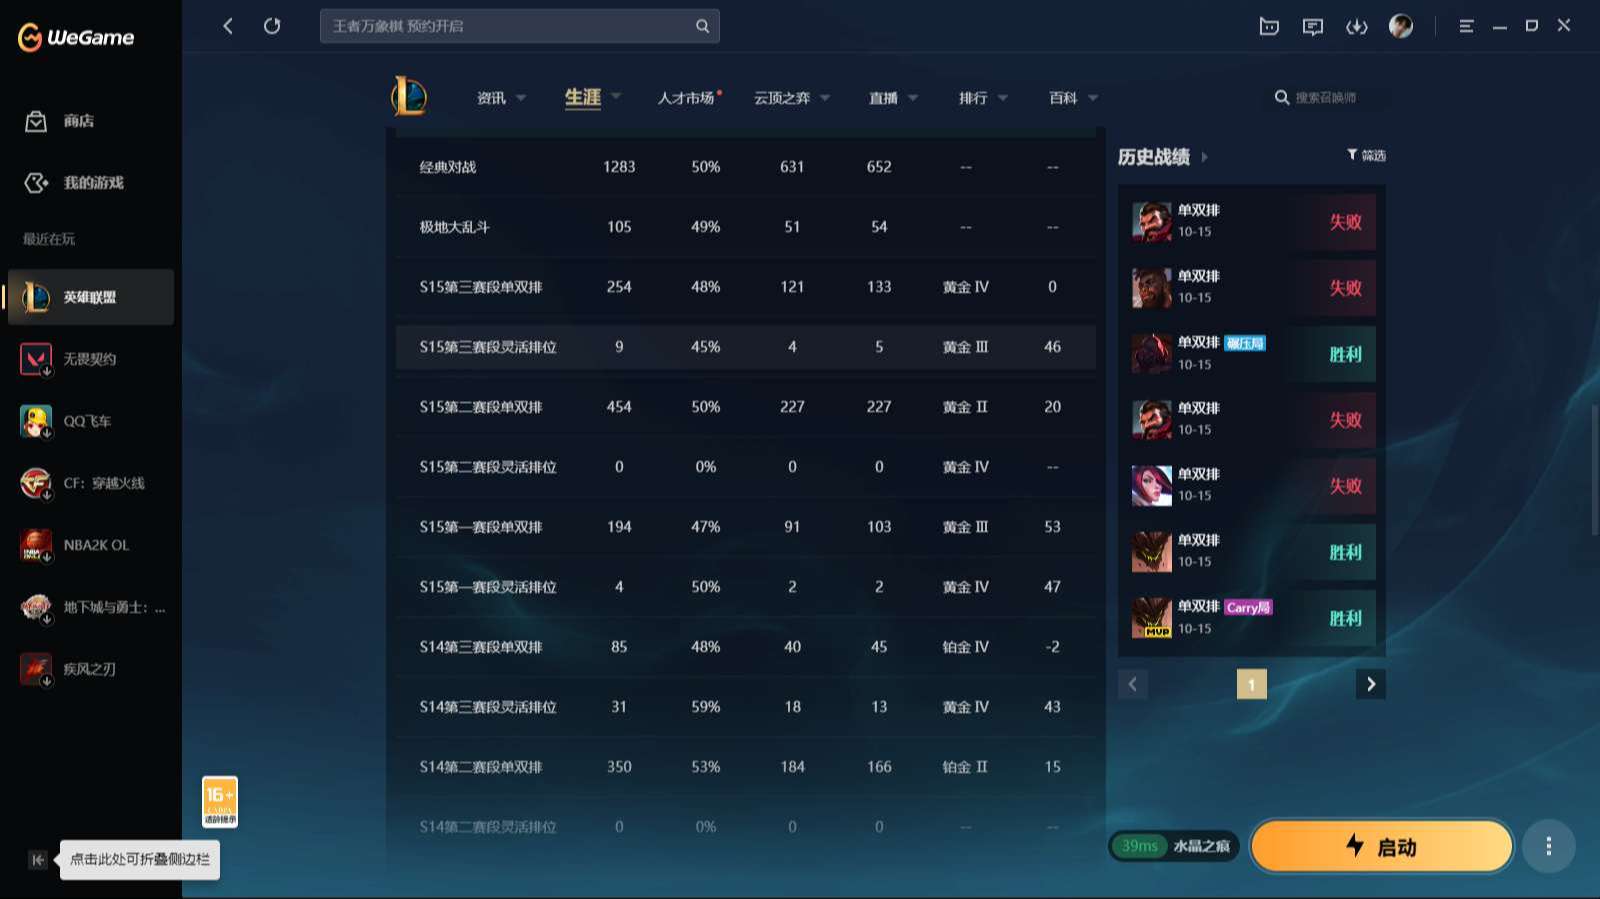This screenshot has width=1600, height=899.
Task: Open the folder icon in top bar
Action: (x=1269, y=27)
